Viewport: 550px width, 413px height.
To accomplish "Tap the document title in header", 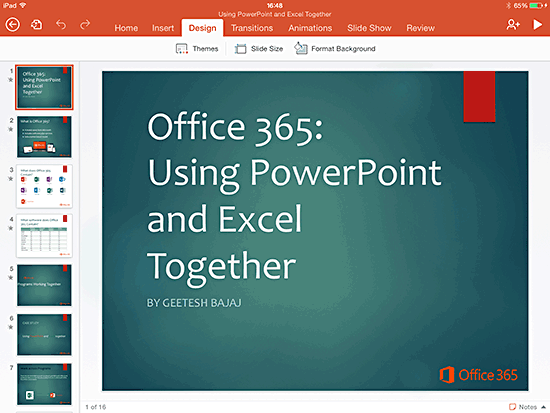I will coord(275,14).
